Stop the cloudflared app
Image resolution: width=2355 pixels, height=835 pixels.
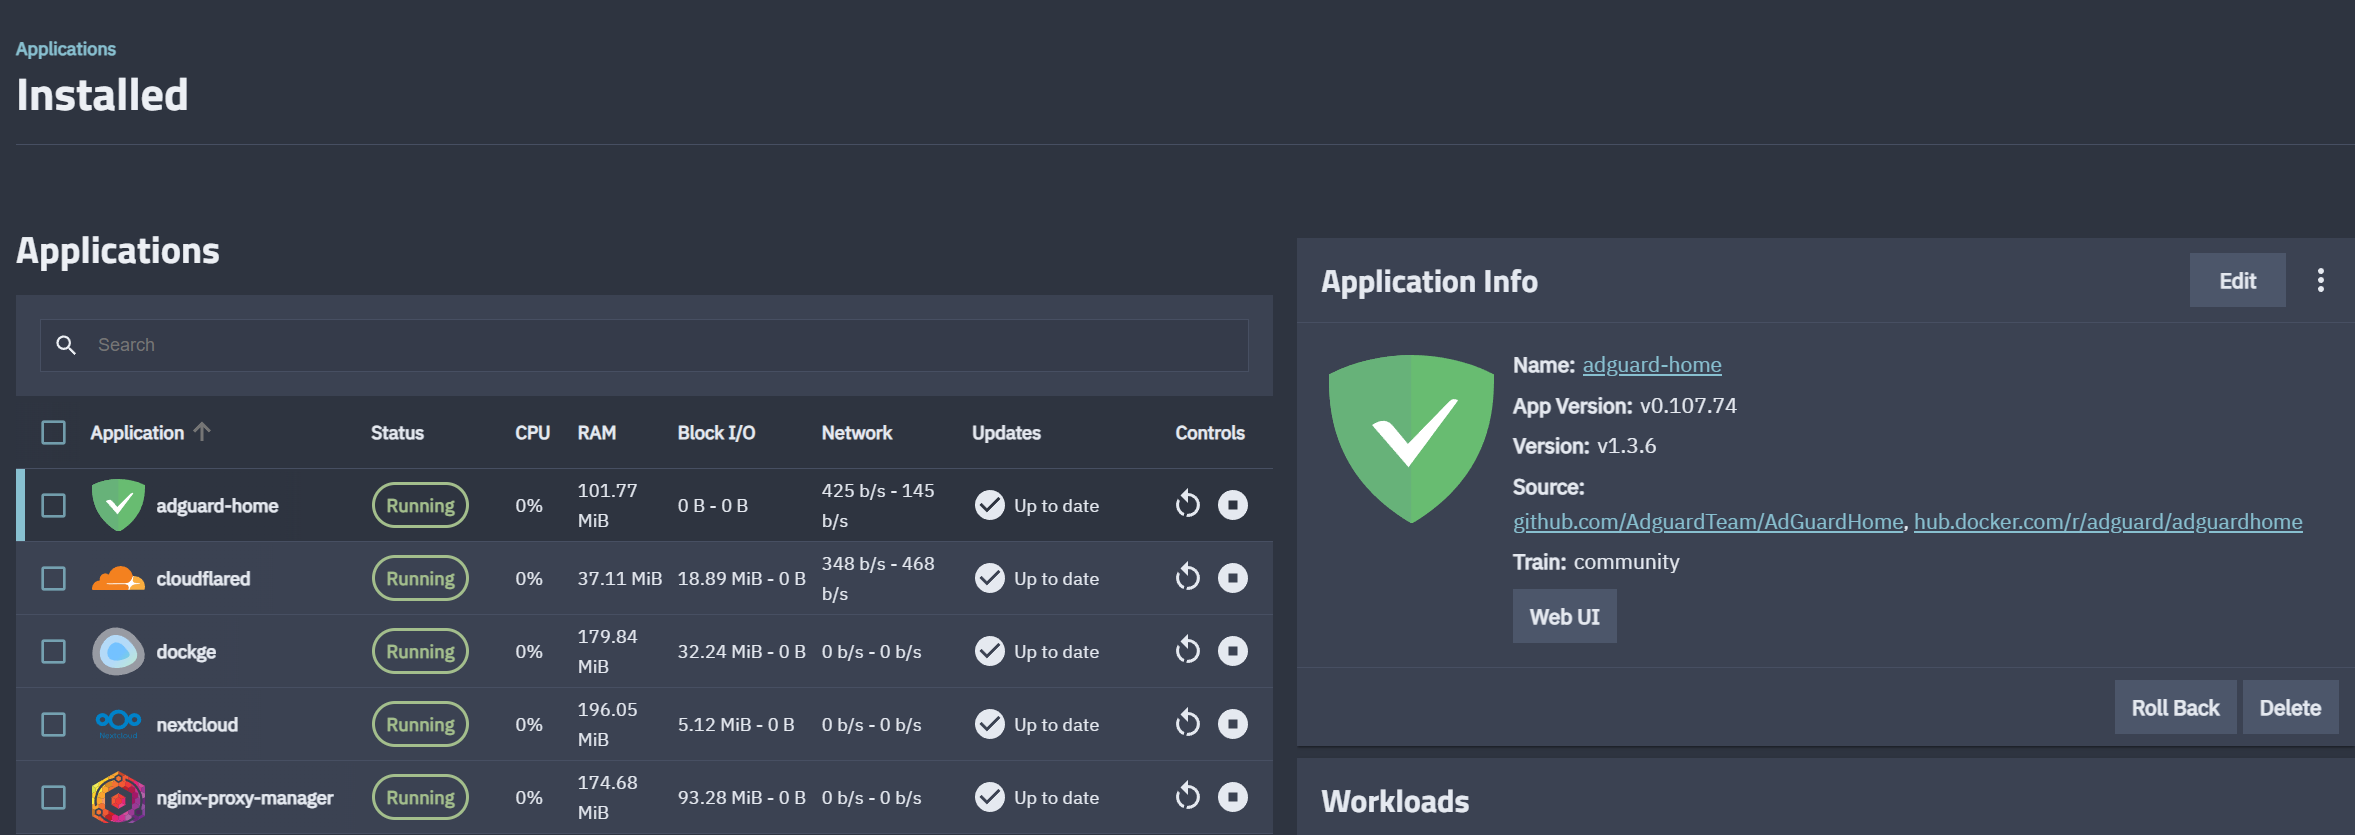(1233, 578)
